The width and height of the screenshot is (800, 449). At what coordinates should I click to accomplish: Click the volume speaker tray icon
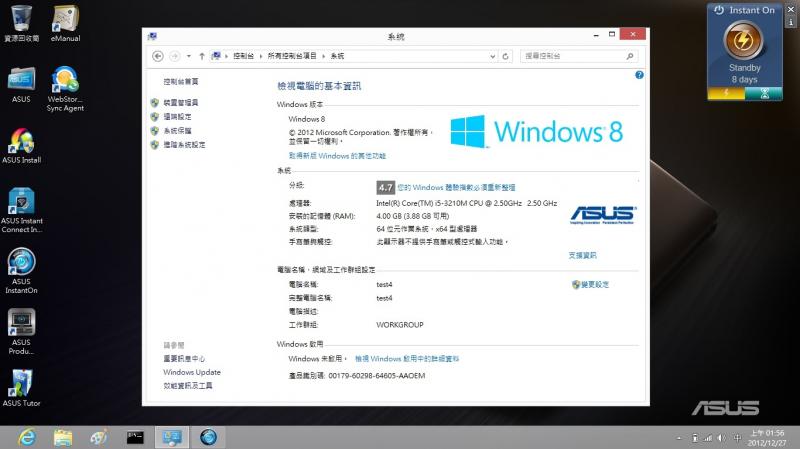721,438
